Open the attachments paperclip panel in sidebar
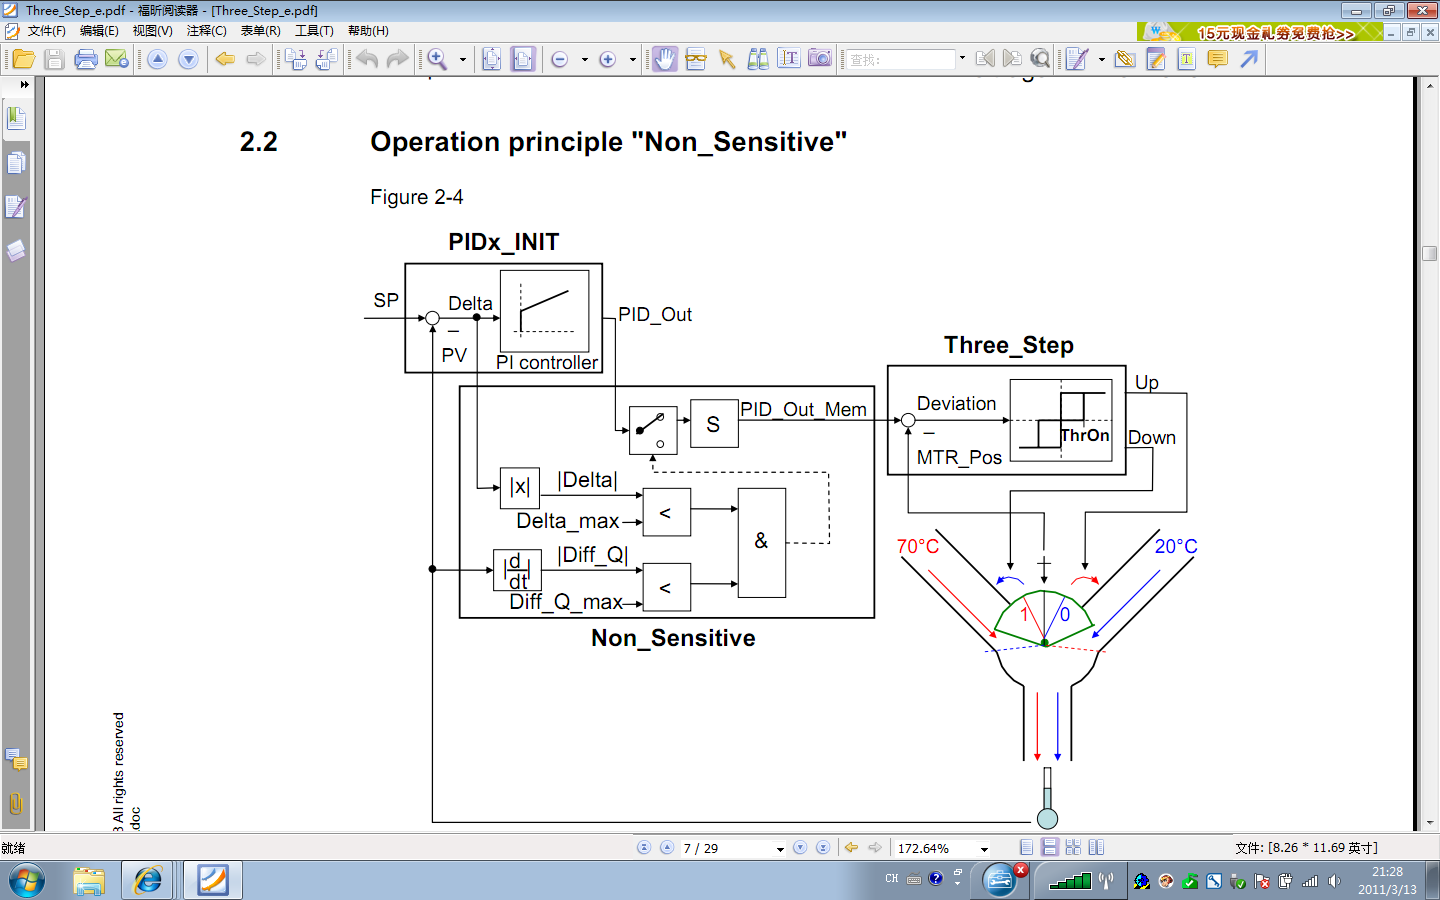 click(16, 804)
